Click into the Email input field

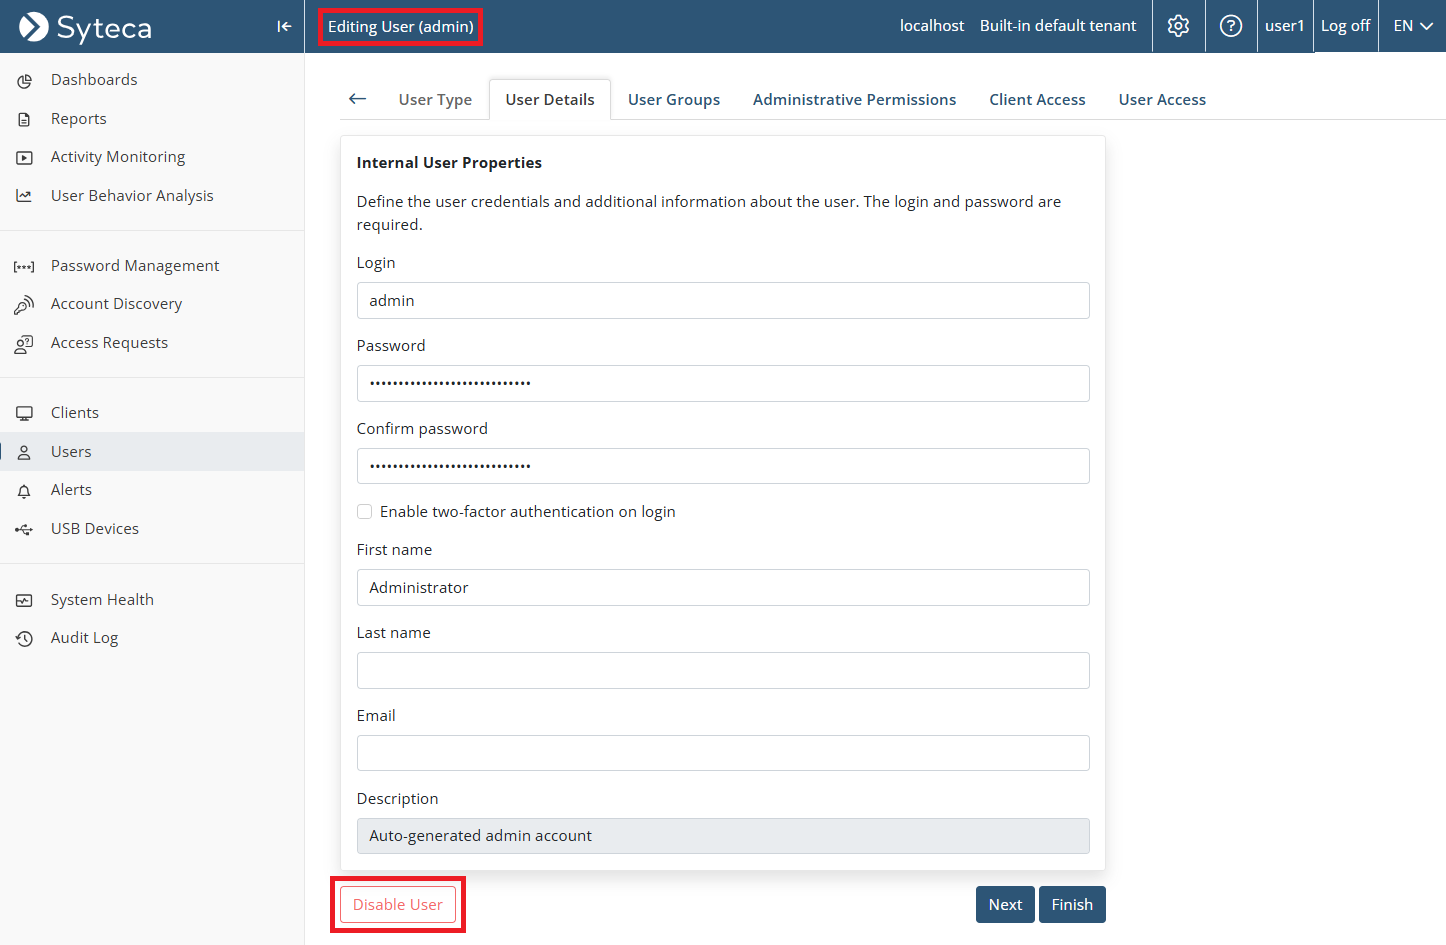[722, 753]
